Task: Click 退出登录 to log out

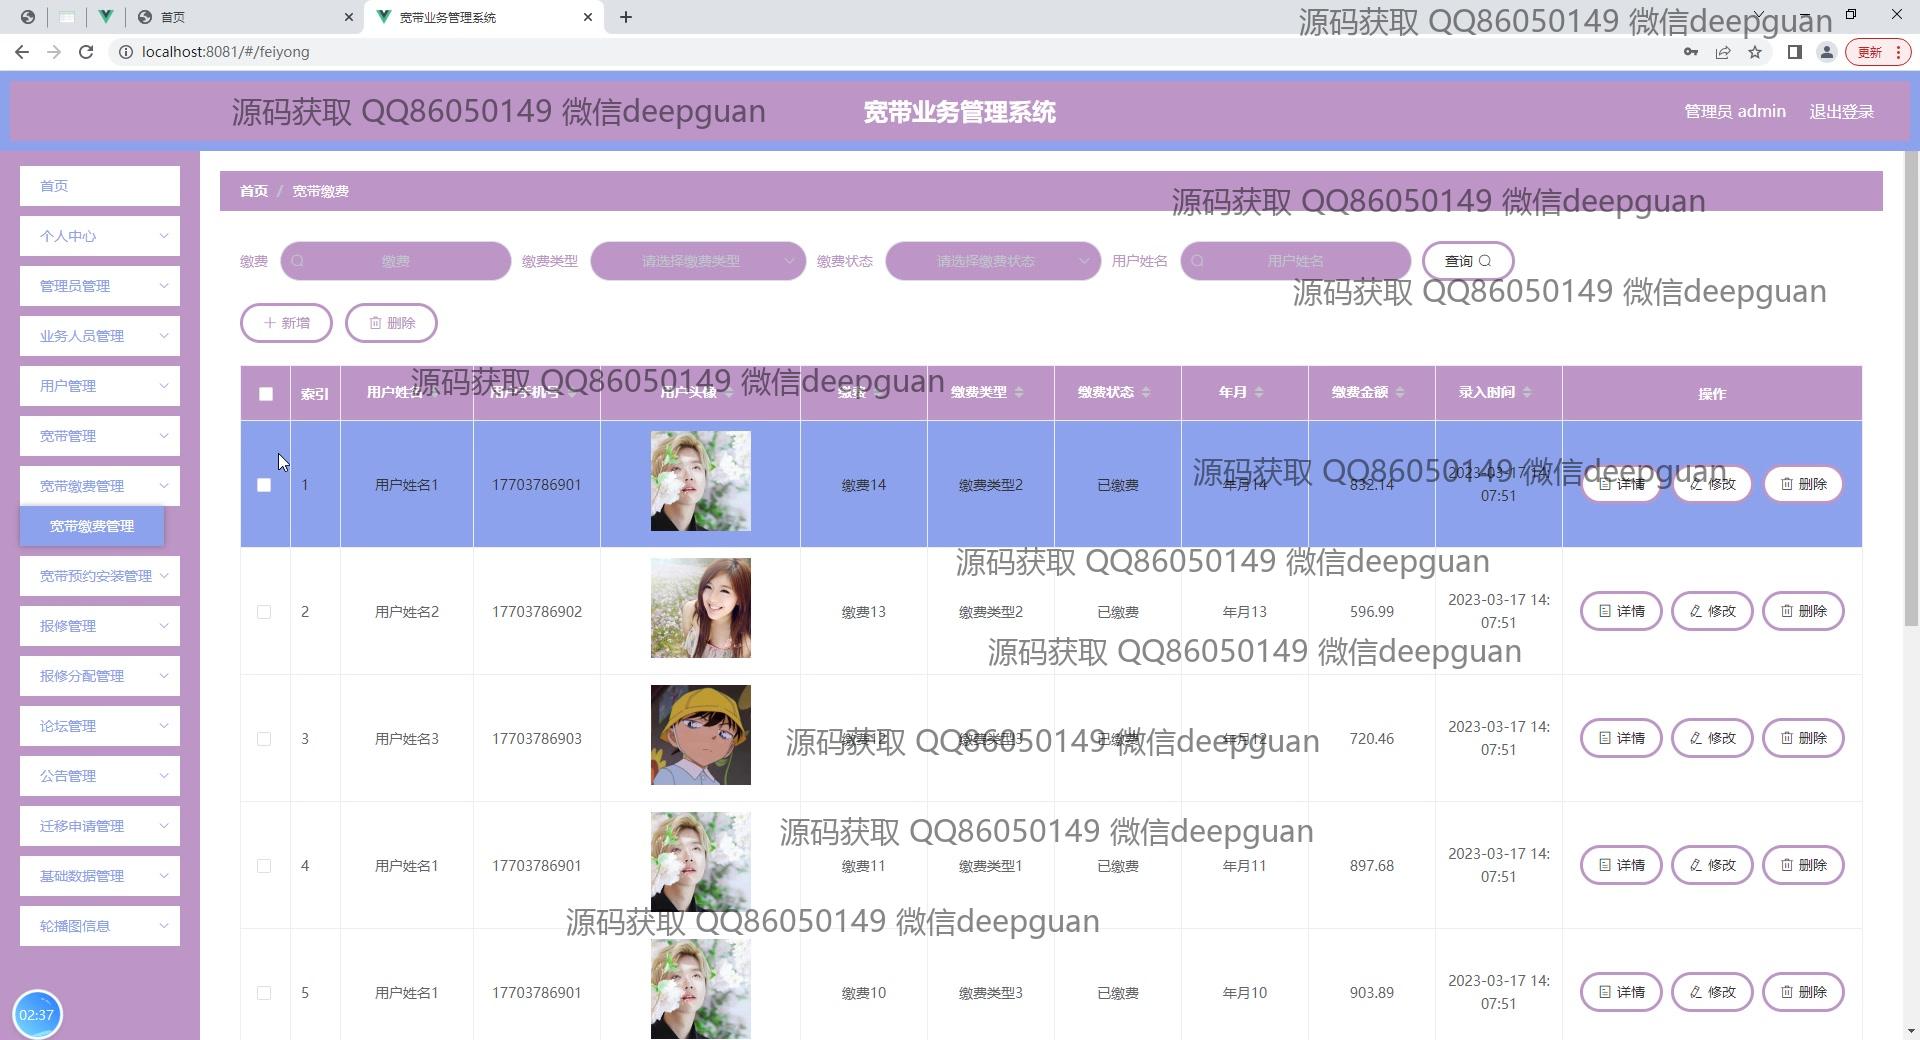Action: click(1841, 112)
